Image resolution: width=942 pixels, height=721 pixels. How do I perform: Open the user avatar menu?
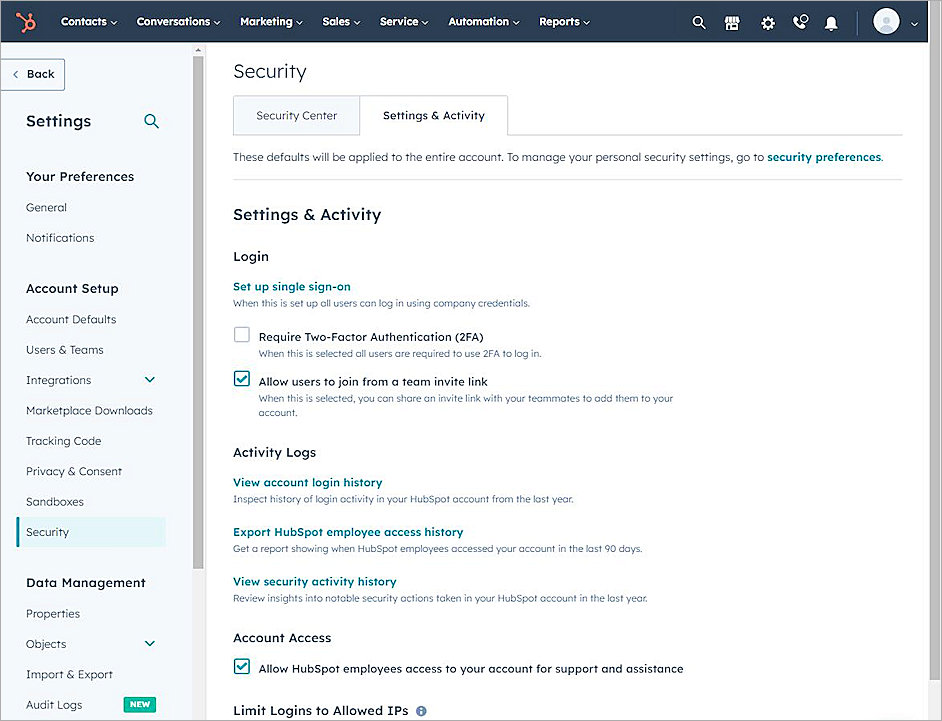886,21
